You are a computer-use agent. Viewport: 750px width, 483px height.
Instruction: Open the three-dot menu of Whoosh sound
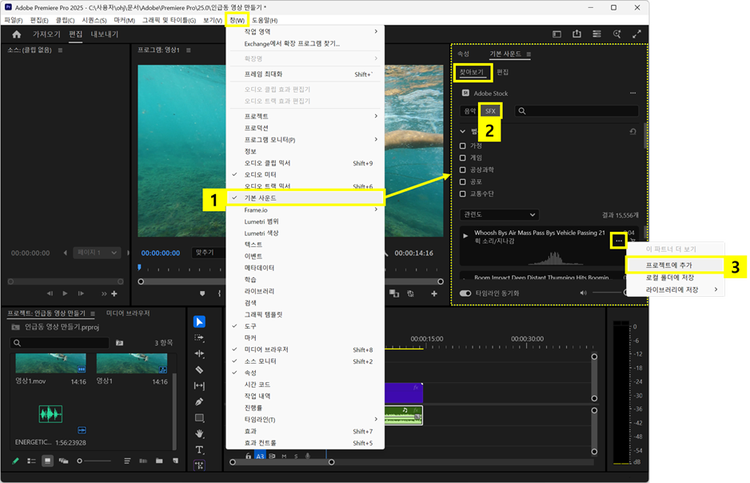pyautogui.click(x=620, y=240)
